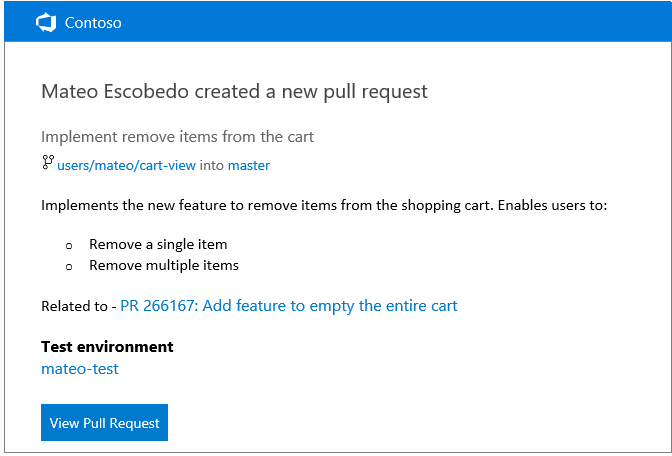Click the word "into" between branch names
The height and width of the screenshot is (456, 672).
pos(212,165)
